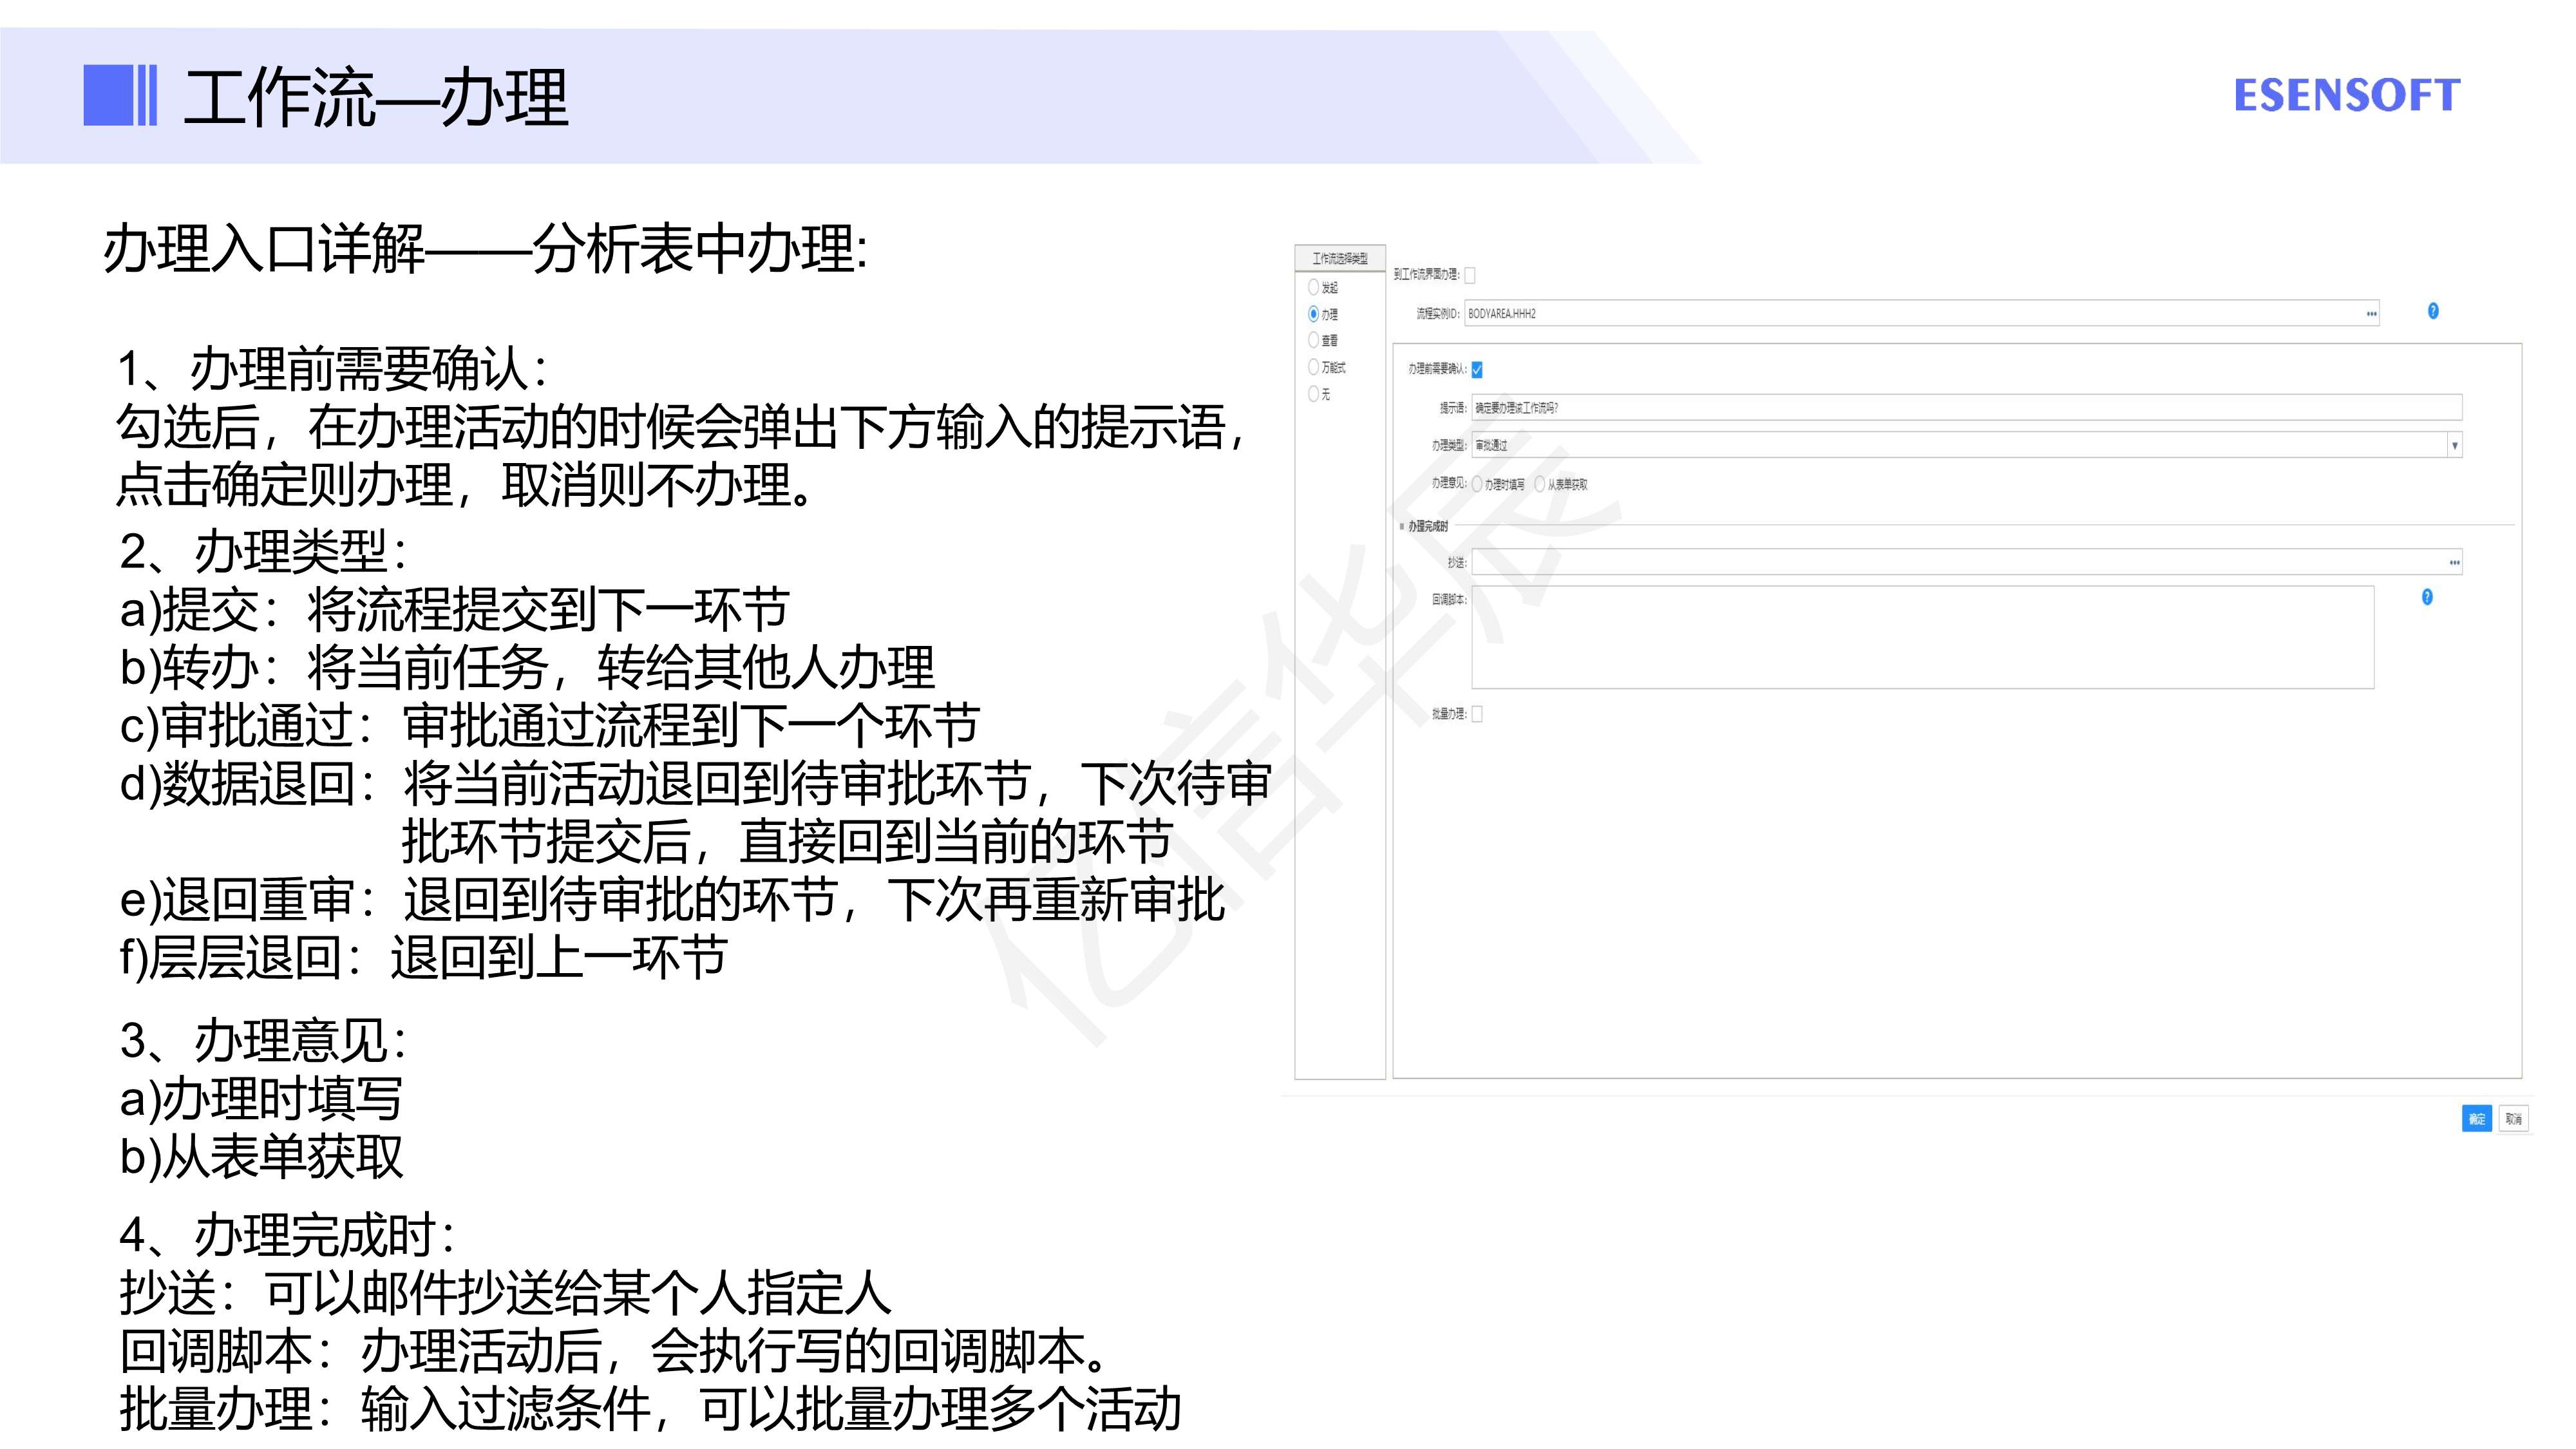The image size is (2576, 1449).
Task: Check the 批量办理 checkbox
Action: pos(1477,714)
